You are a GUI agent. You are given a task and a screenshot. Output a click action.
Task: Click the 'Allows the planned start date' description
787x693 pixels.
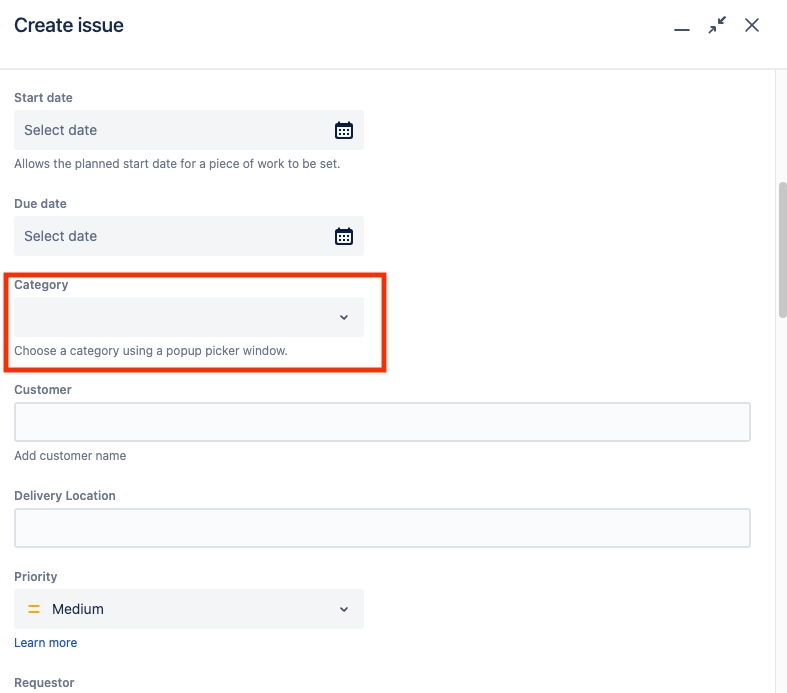click(x=177, y=164)
